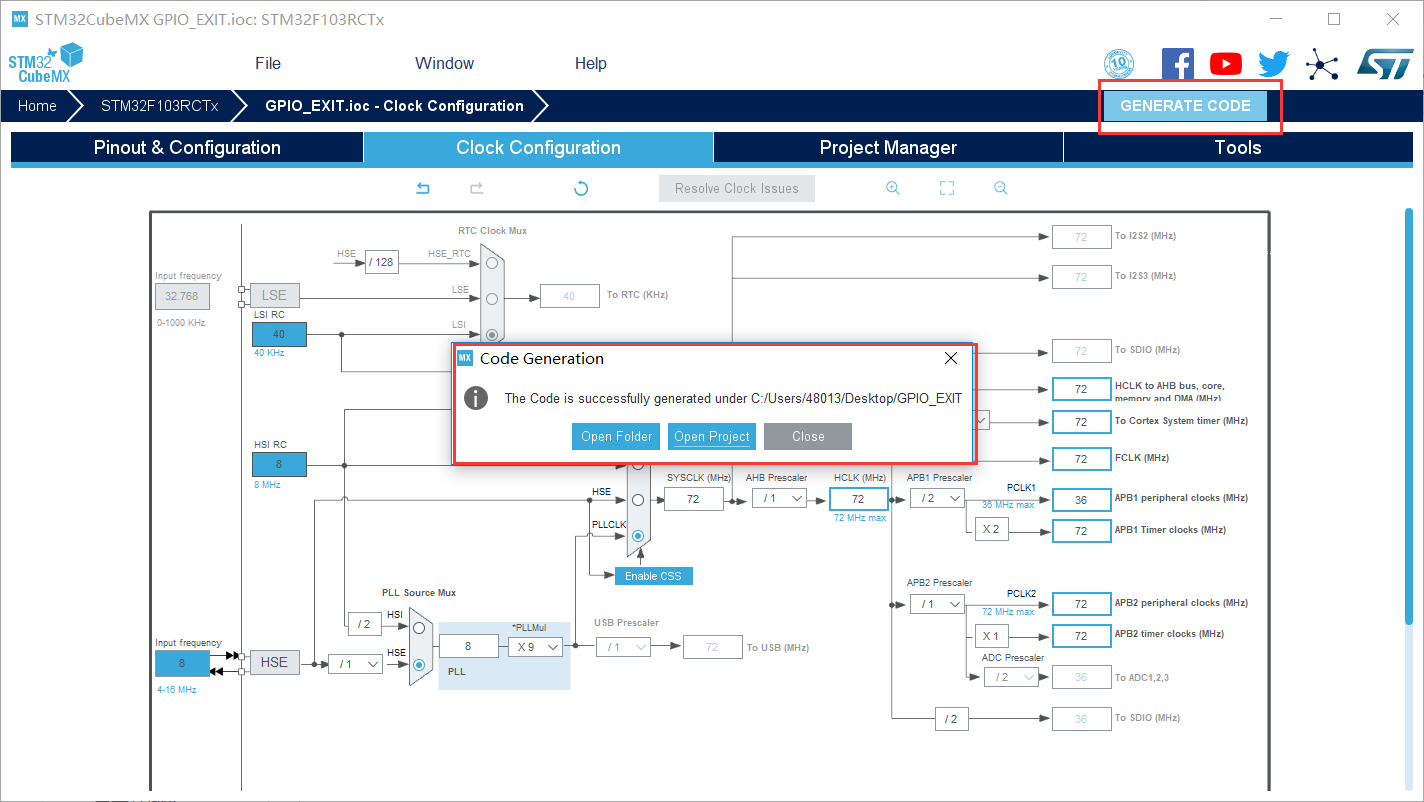This screenshot has height=802, width=1424.
Task: Click the Redo arrow icon
Action: tap(477, 188)
